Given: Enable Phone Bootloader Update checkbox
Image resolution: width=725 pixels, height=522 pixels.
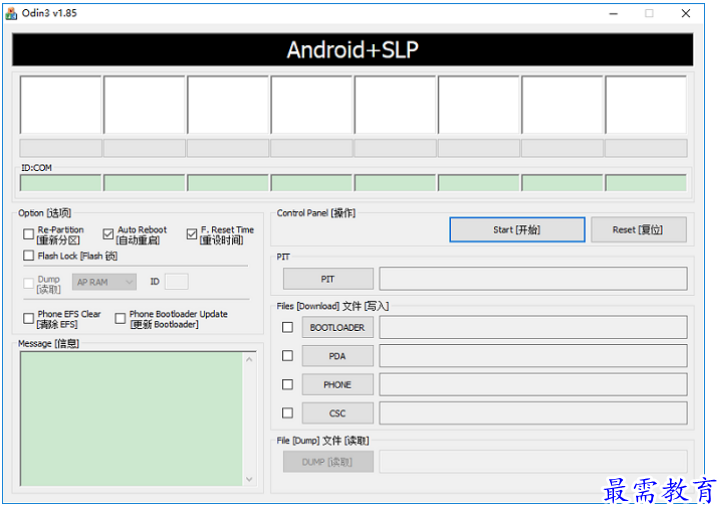Looking at the screenshot, I should [120, 319].
